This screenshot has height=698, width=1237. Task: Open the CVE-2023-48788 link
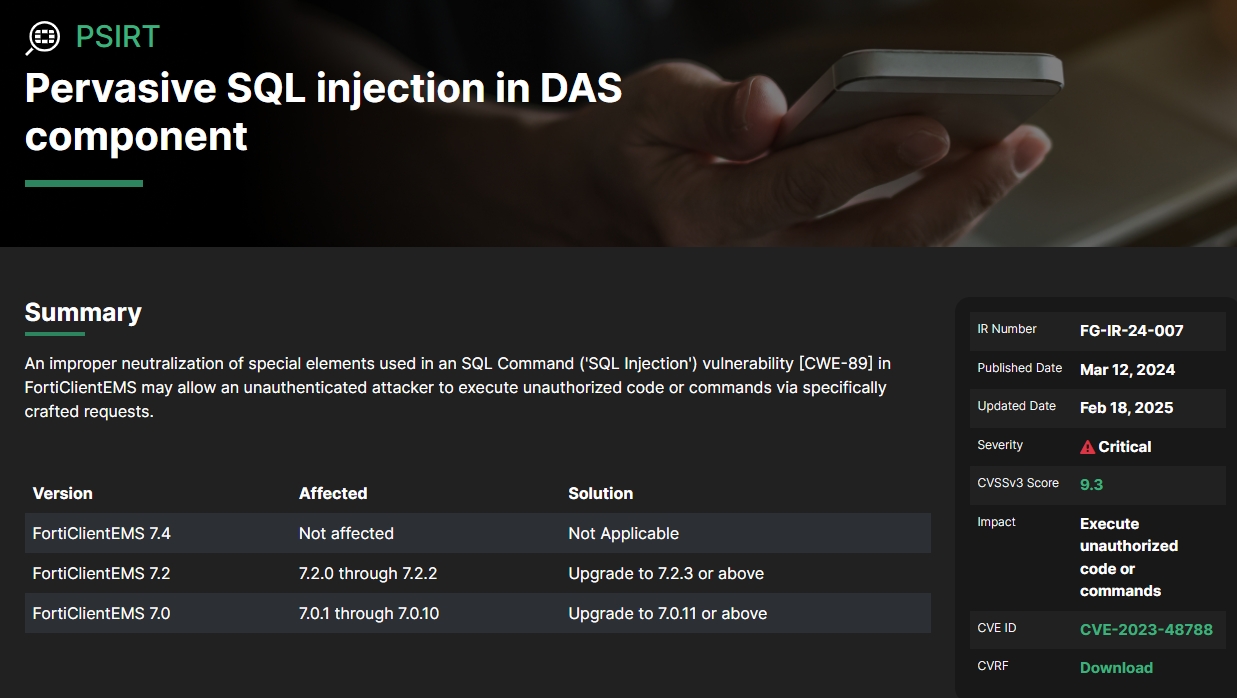[x=1146, y=629]
